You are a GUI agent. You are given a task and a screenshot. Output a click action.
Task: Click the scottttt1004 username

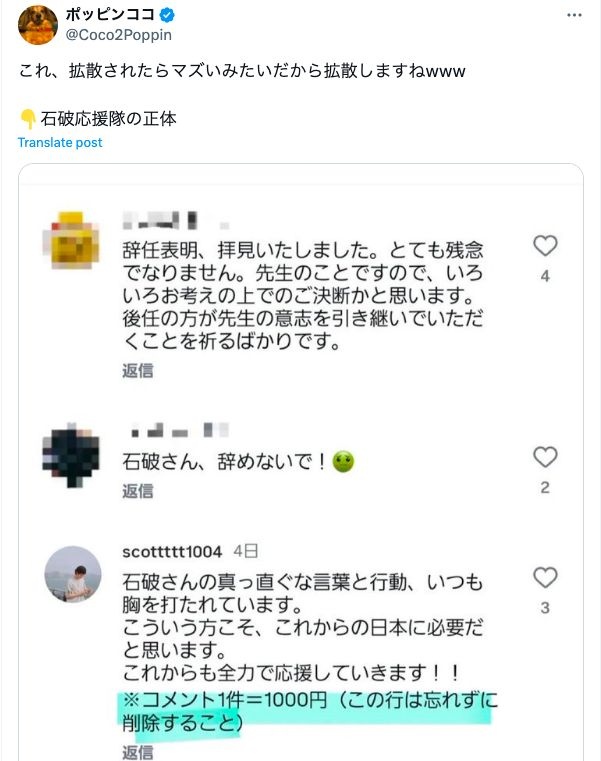pyautogui.click(x=171, y=552)
